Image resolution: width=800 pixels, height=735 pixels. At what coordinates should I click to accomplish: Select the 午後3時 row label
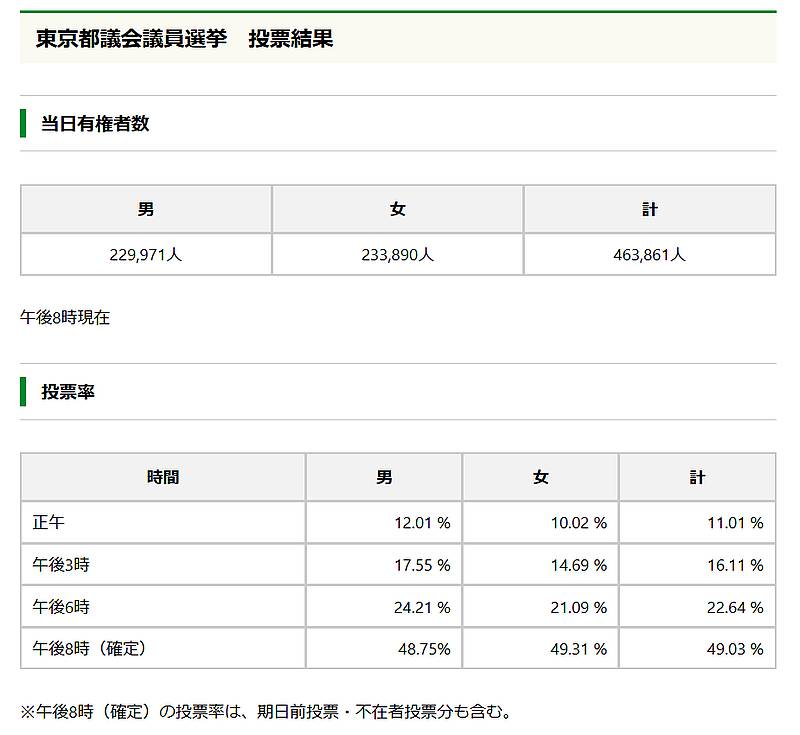[61, 565]
